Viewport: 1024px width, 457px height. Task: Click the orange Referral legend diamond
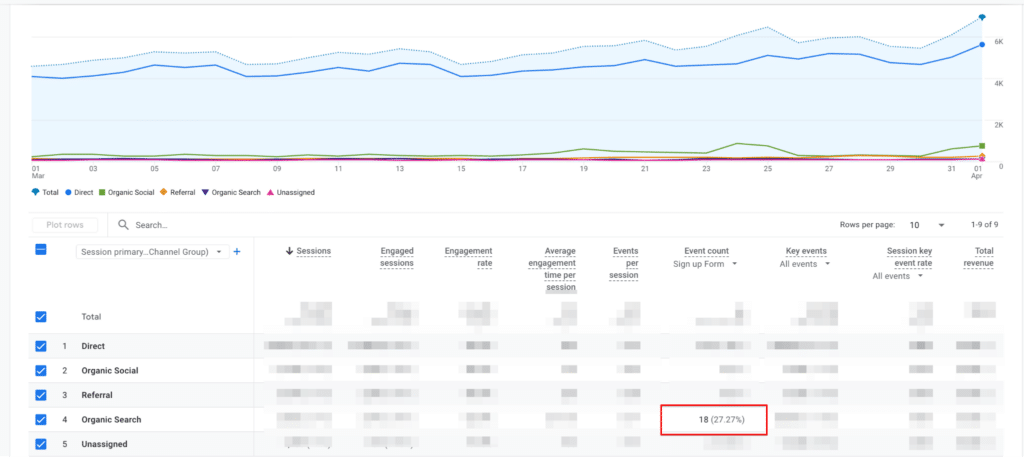tap(164, 193)
